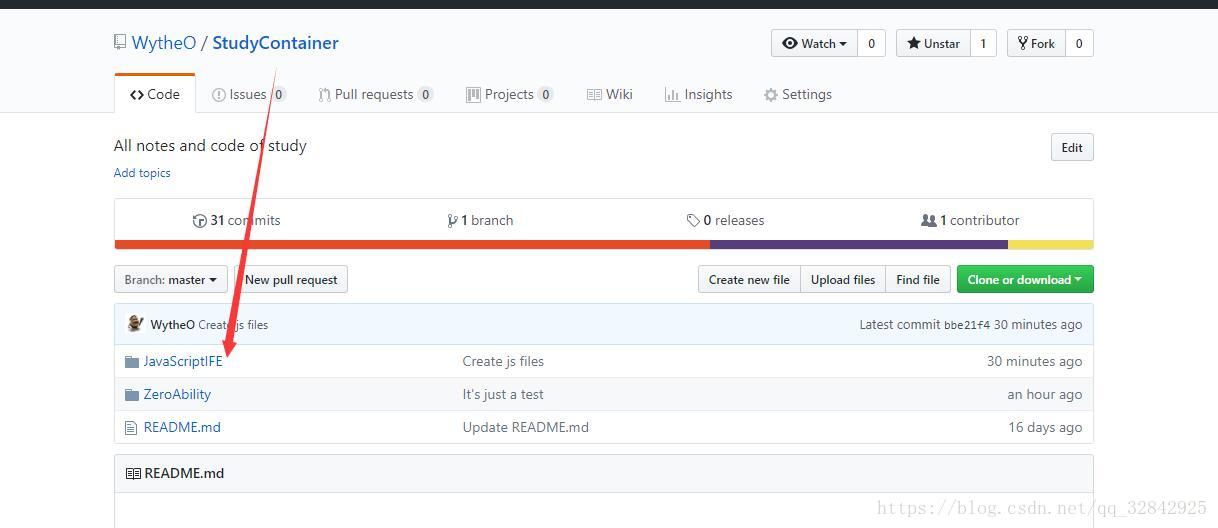Viewport: 1218px width, 528px height.
Task: Open the StudyContainer repository link
Action: pyautogui.click(x=275, y=43)
